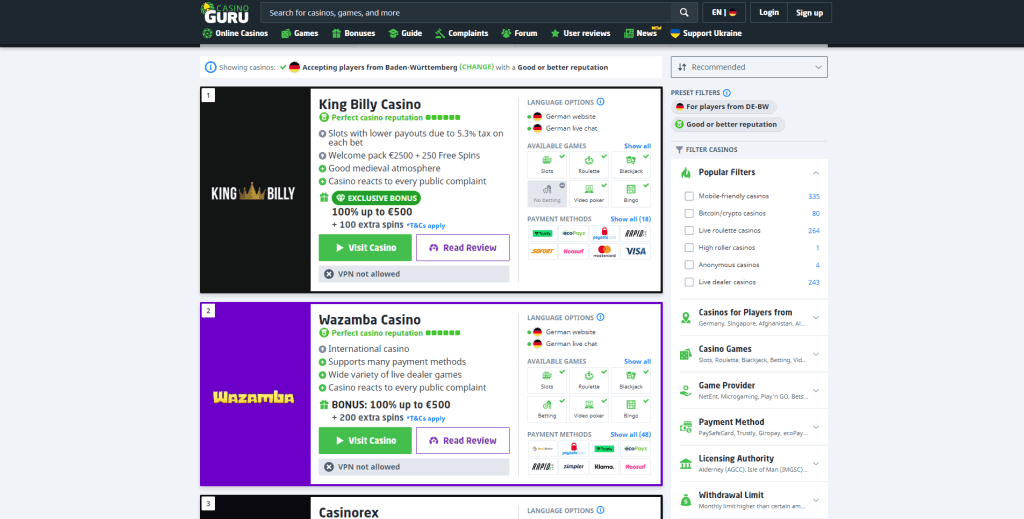1024x519 pixels.
Task: Open the Complaints menu
Action: [x=462, y=33]
